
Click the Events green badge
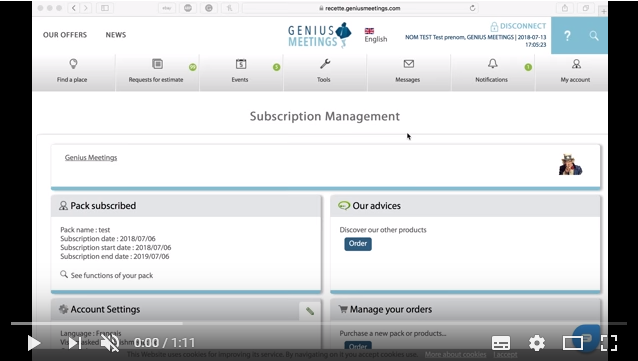[x=276, y=67]
